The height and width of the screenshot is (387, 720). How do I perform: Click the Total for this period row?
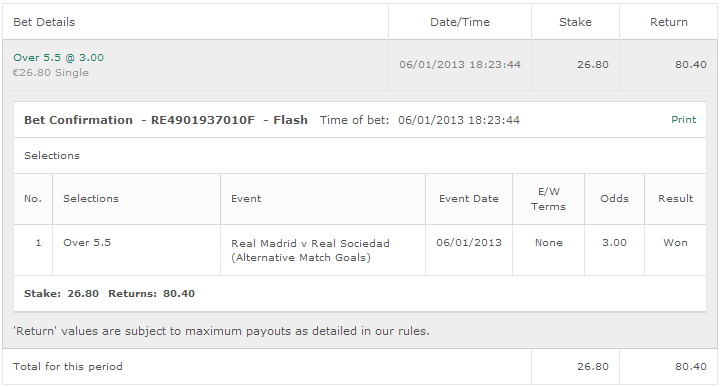(x=360, y=366)
